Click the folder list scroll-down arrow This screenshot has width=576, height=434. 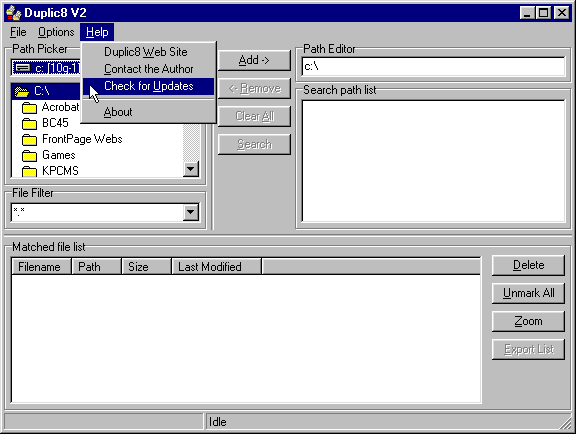tap(191, 169)
